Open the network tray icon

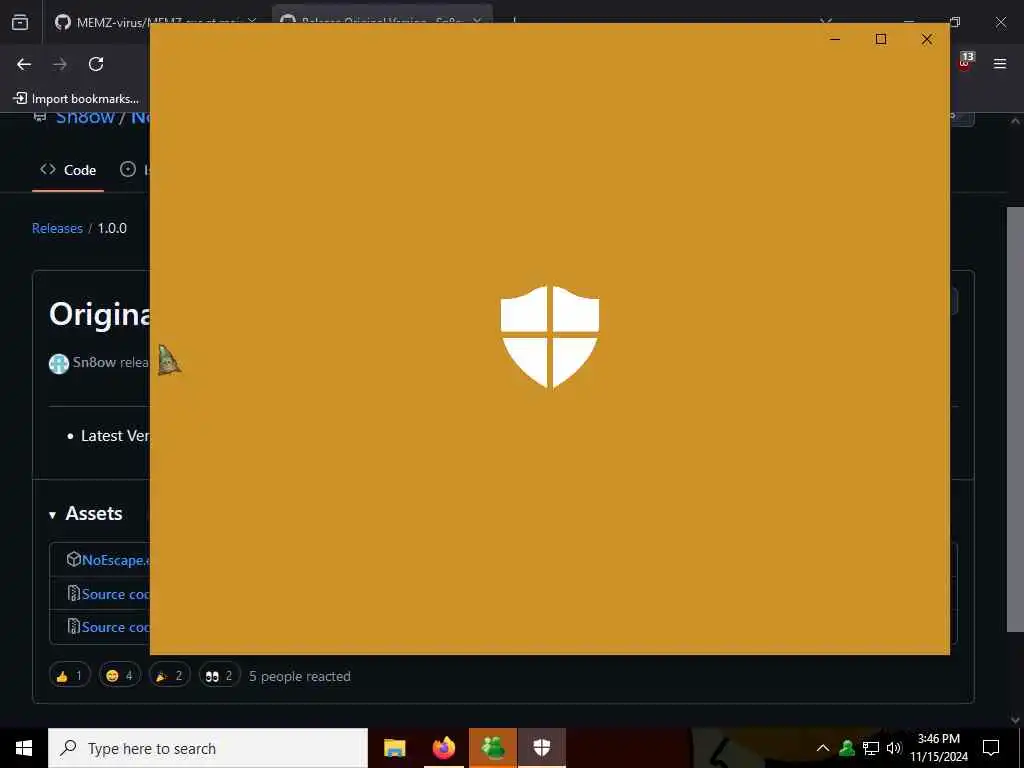click(871, 748)
